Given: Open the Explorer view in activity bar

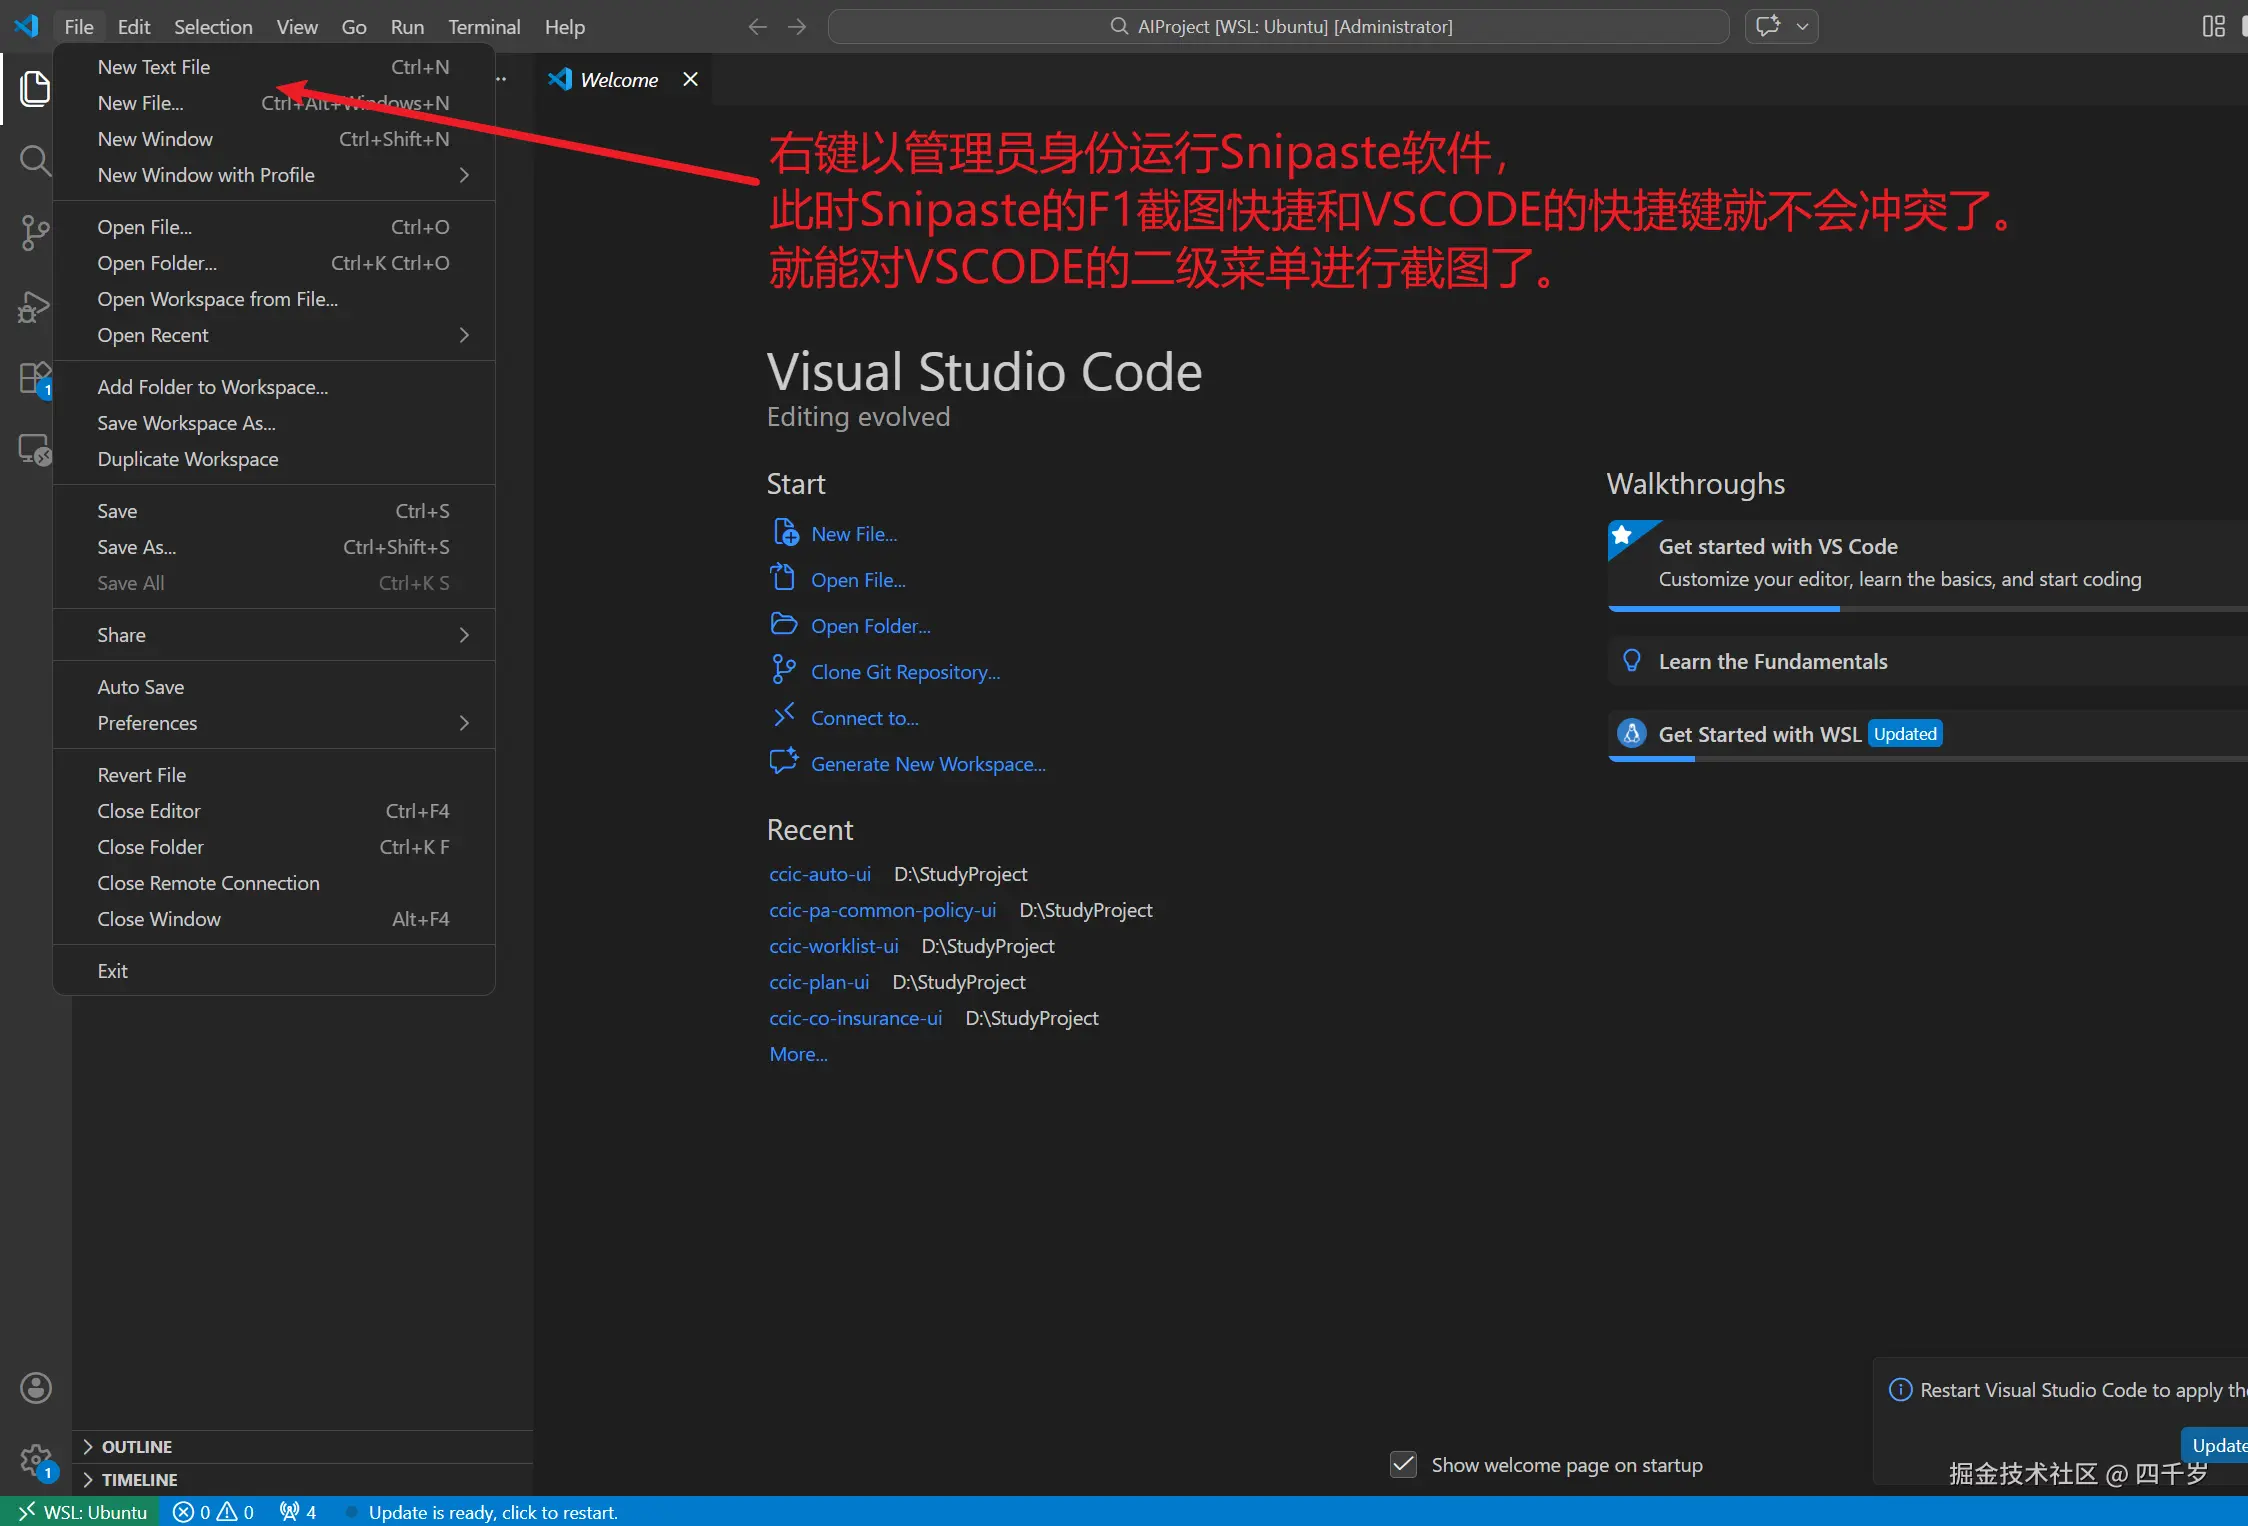Looking at the screenshot, I should coord(35,89).
